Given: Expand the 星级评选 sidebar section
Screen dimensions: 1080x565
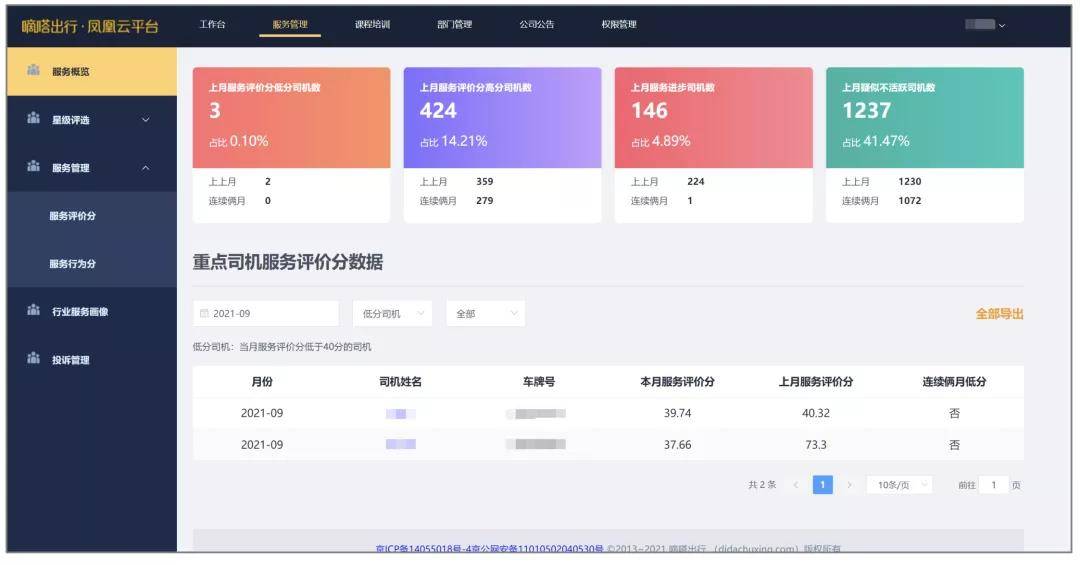Looking at the screenshot, I should (x=145, y=120).
